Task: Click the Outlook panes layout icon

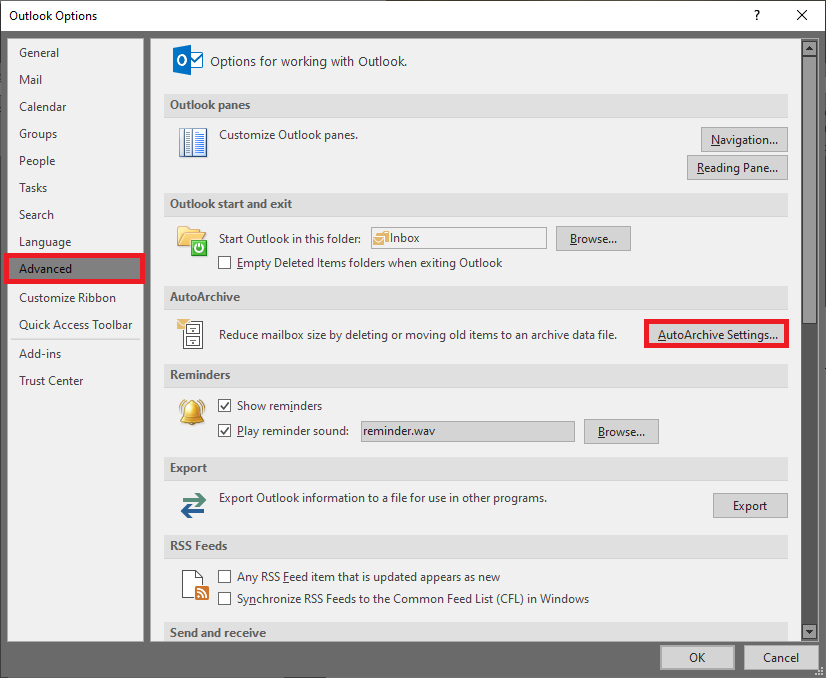Action: (193, 143)
